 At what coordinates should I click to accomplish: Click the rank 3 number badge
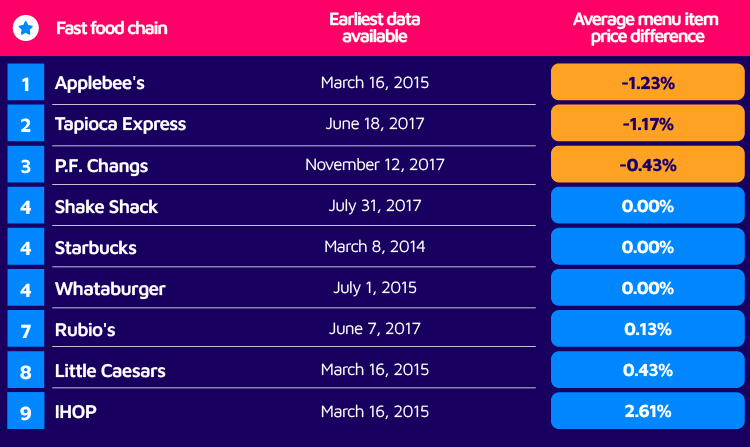(26, 164)
